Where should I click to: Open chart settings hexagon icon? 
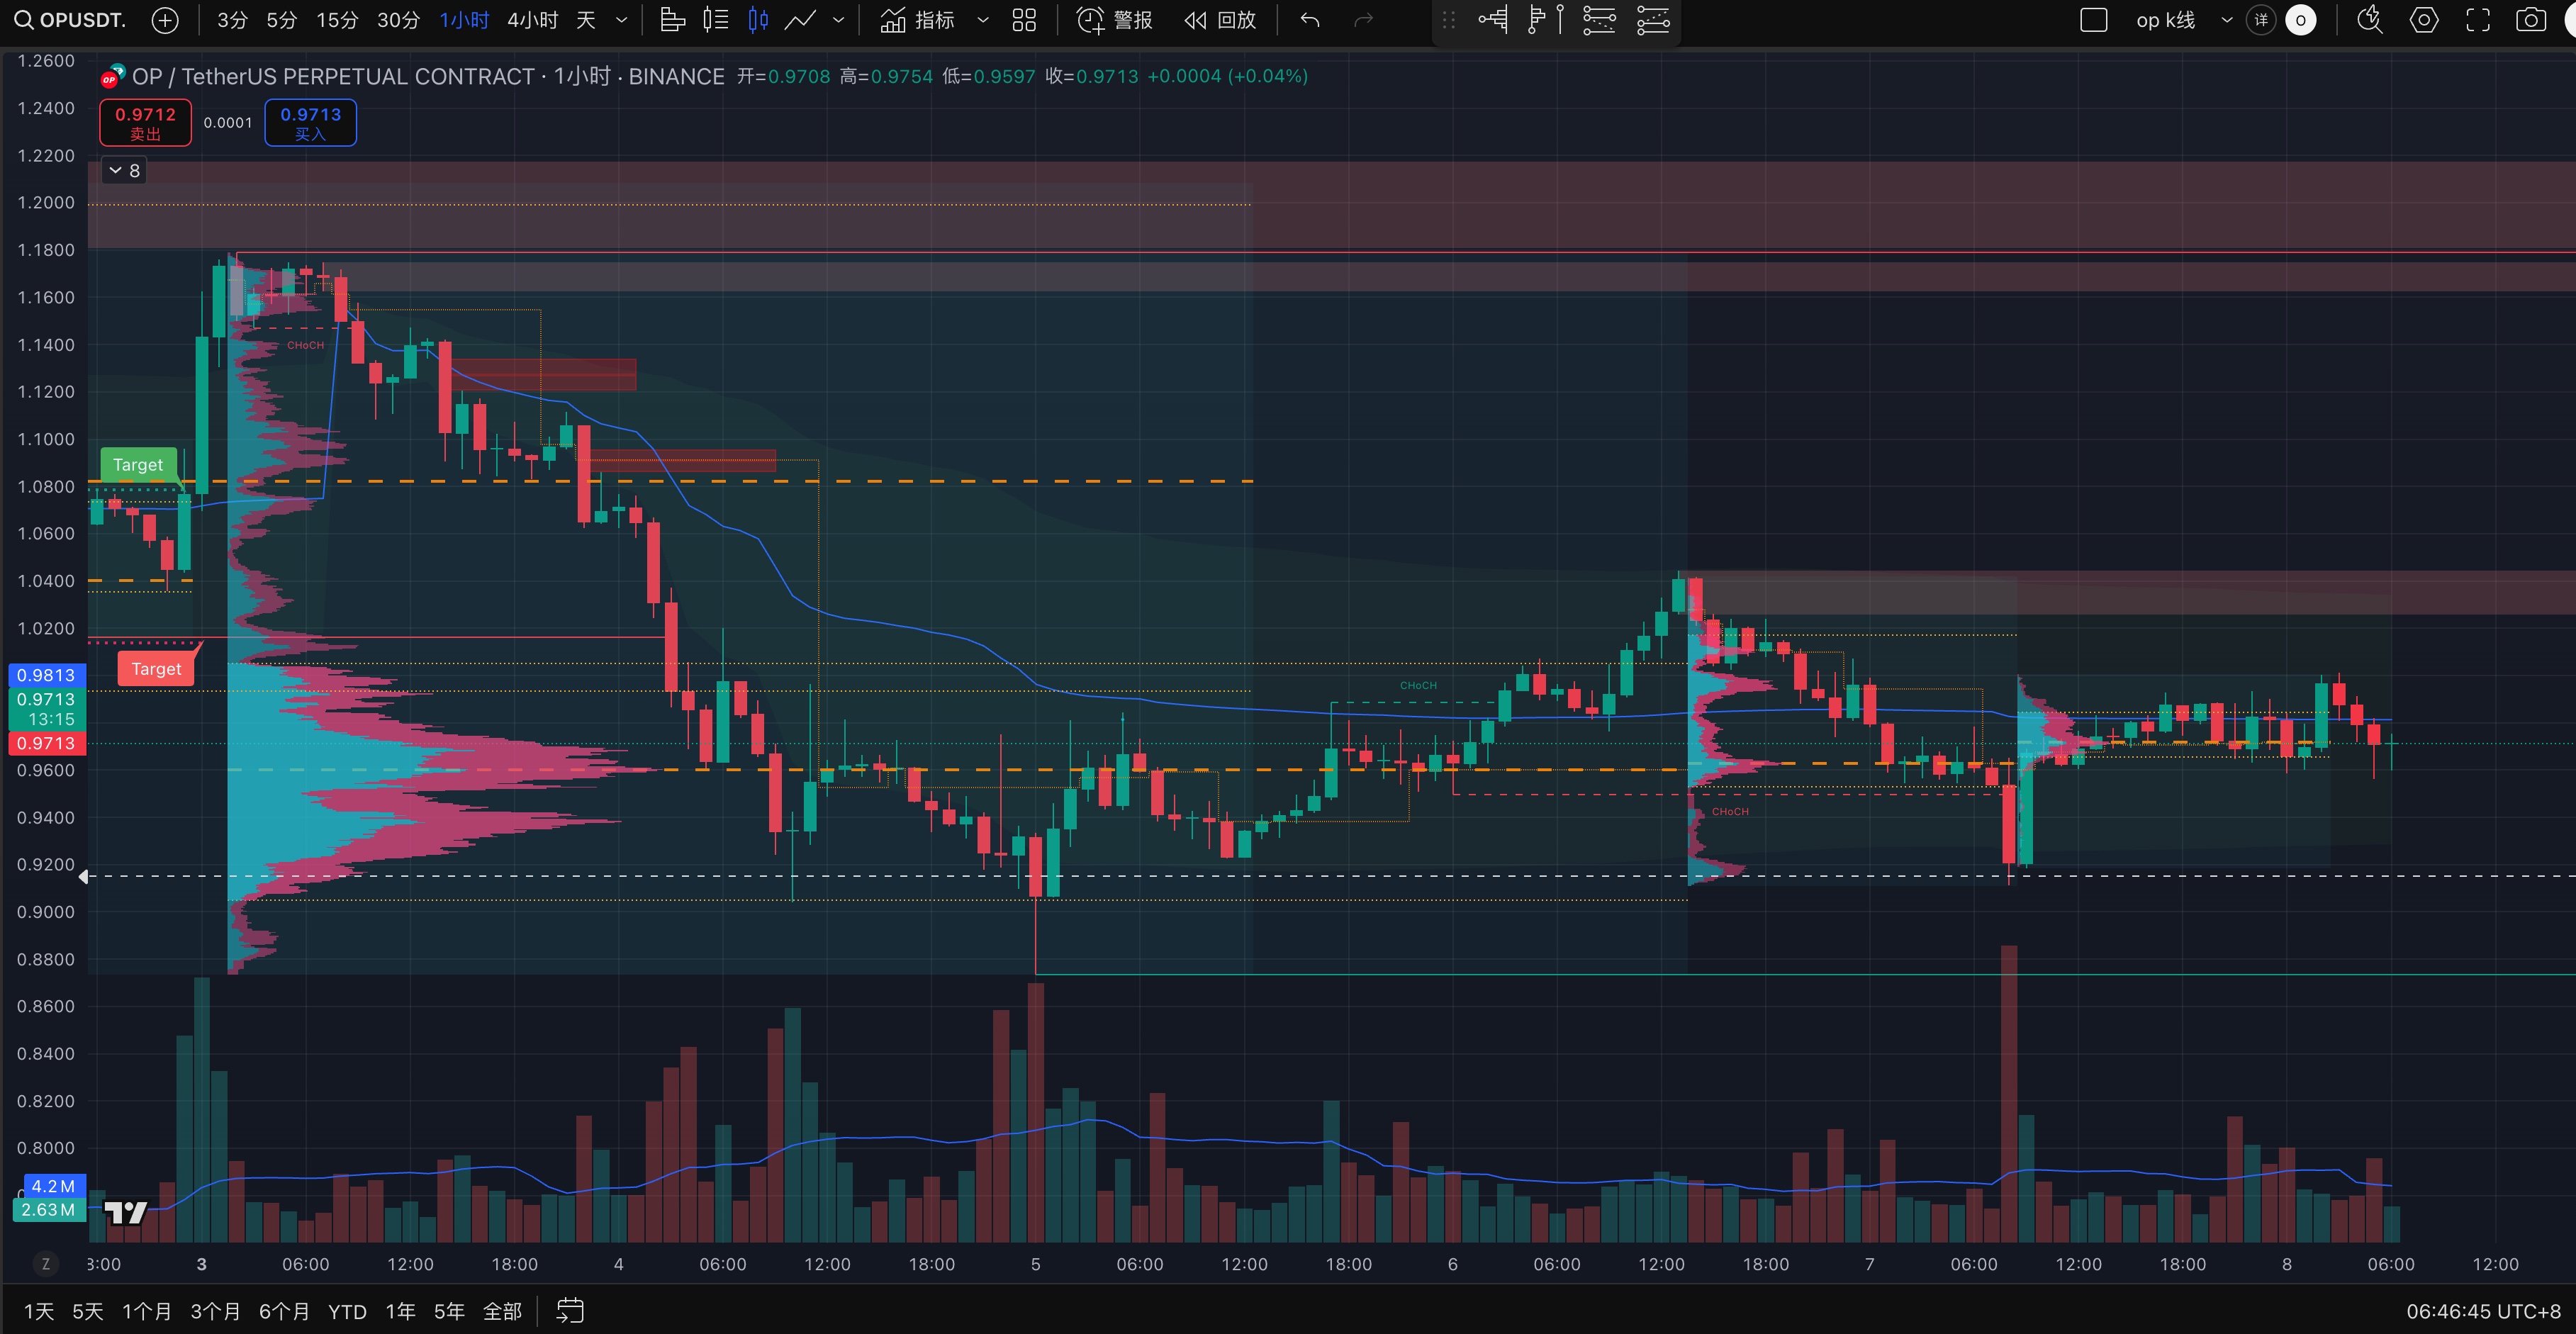[x=2424, y=20]
